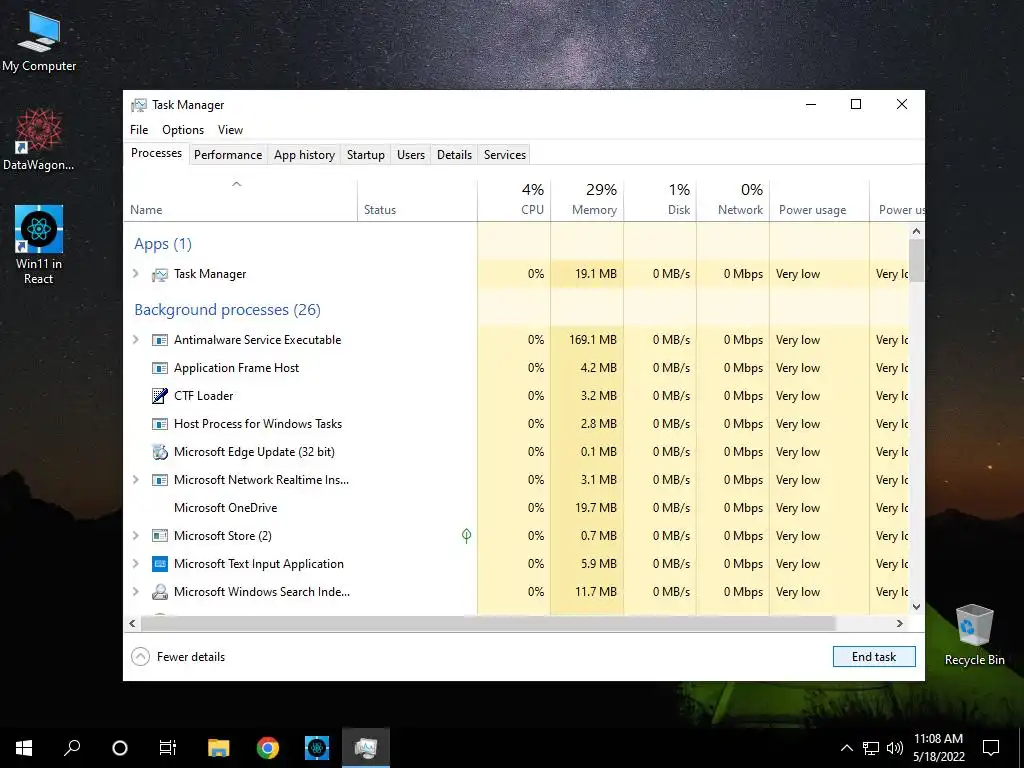The height and width of the screenshot is (768, 1024).
Task: Click the Host Process for Windows Tasks icon
Action: [x=159, y=424]
